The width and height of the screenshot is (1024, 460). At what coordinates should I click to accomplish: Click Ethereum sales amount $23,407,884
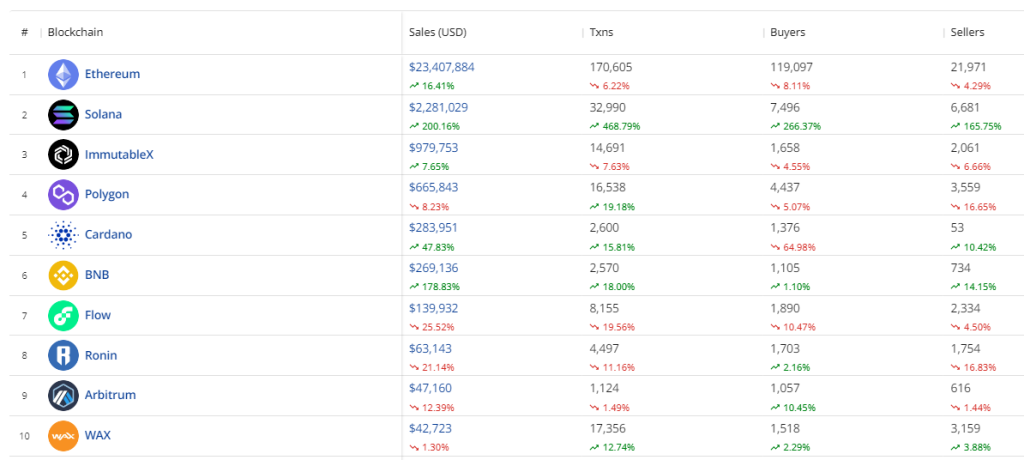pyautogui.click(x=442, y=67)
